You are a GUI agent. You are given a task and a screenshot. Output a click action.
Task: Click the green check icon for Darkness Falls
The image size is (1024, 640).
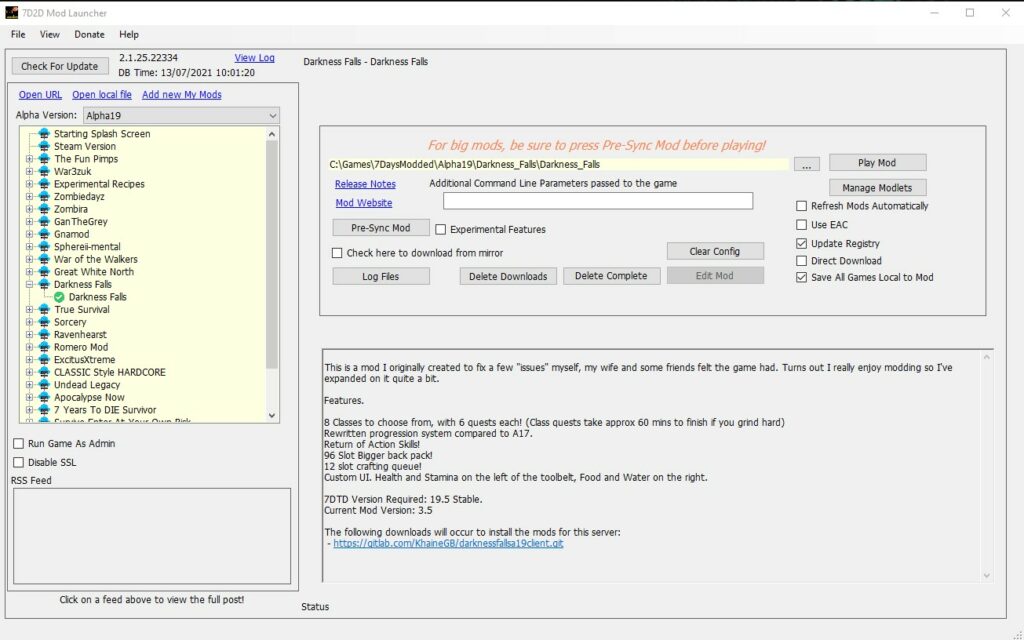point(59,297)
